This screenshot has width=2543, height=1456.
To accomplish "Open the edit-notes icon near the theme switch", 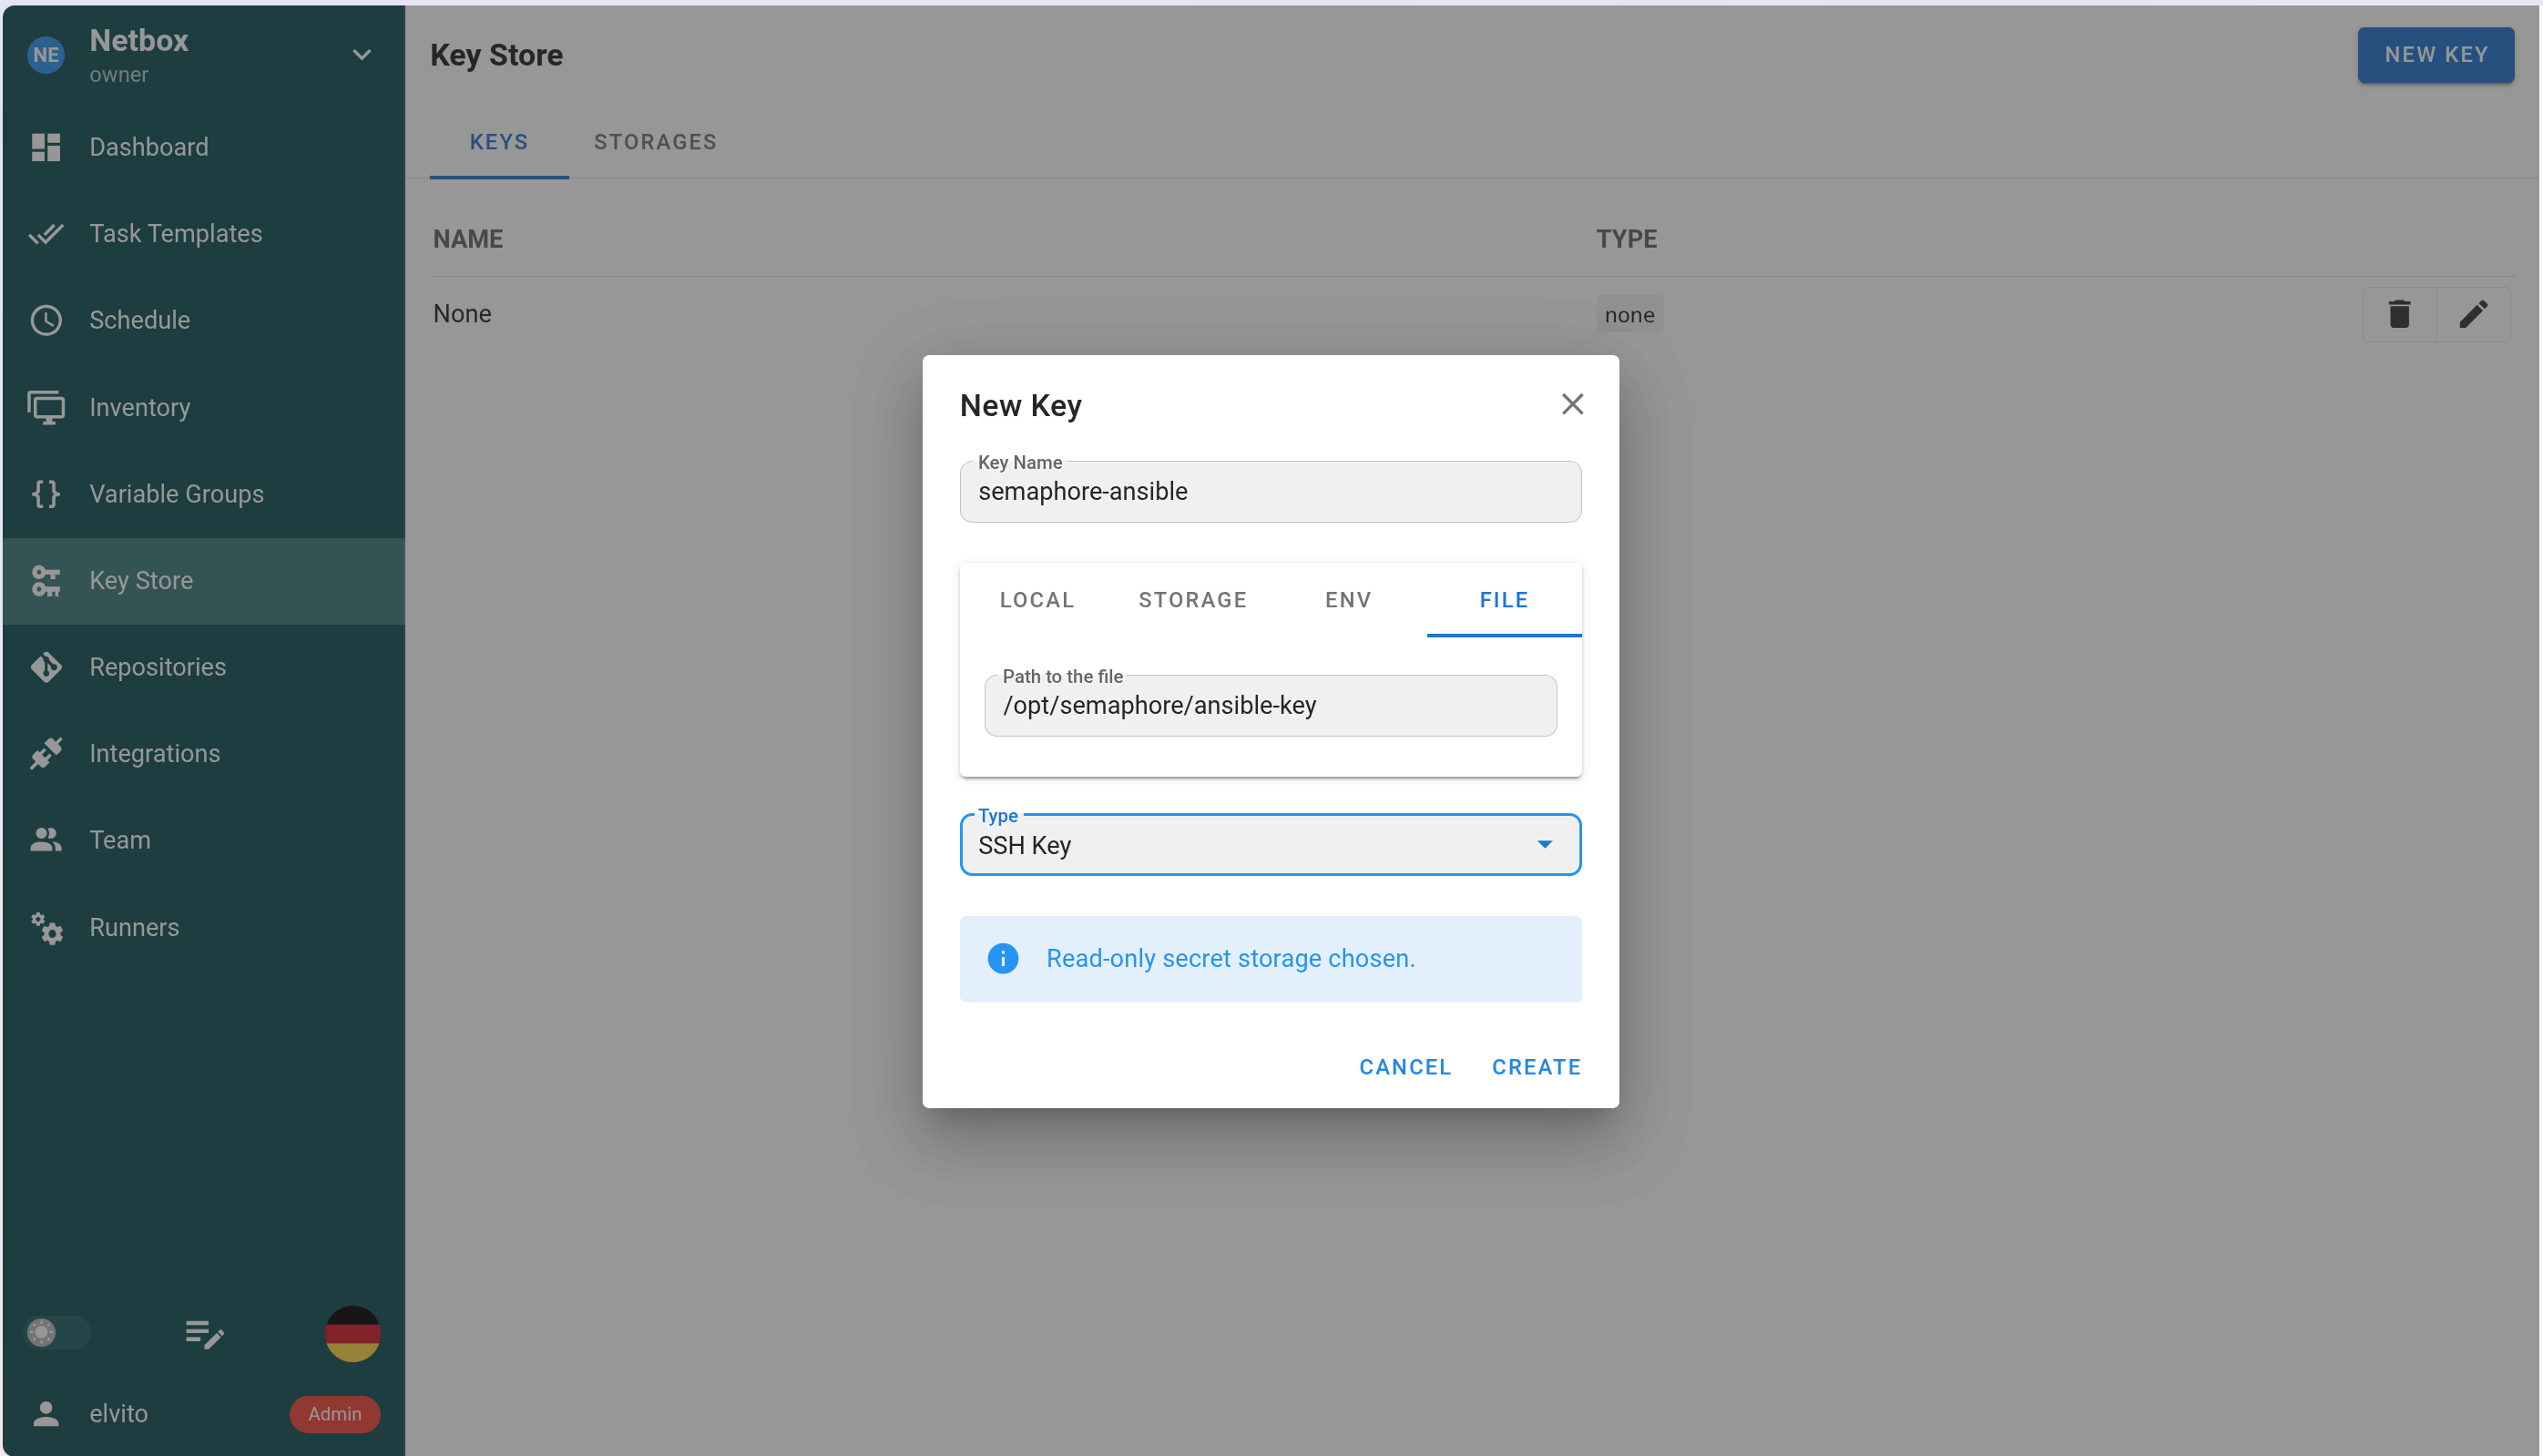I will 204,1334.
